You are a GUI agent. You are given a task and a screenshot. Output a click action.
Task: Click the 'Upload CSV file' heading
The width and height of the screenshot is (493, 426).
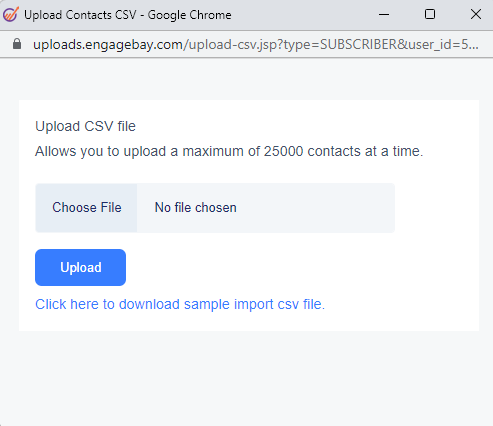(x=85, y=126)
